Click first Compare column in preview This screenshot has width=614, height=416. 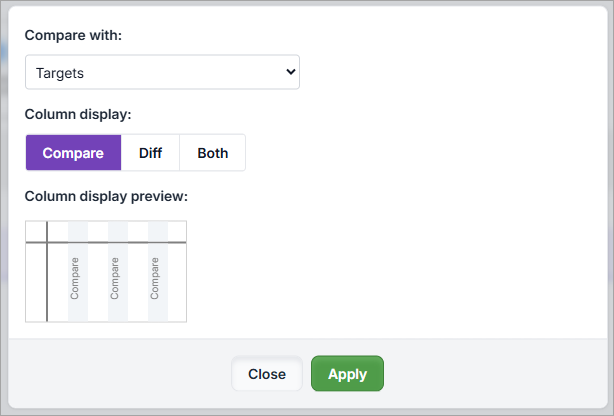coord(76,280)
